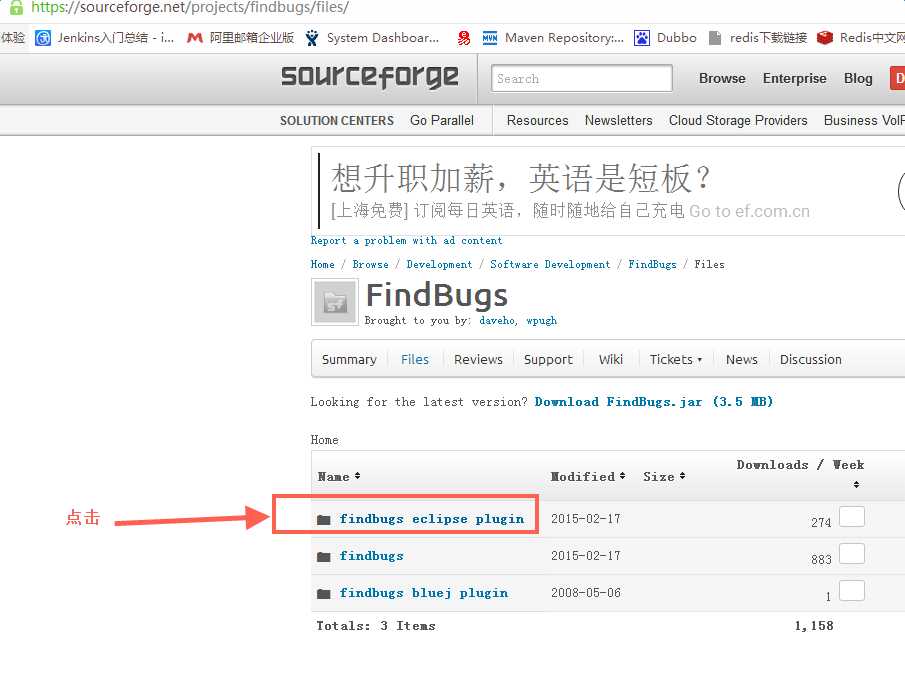905x690 pixels.
Task: Open the Dubbo paw bookmark icon
Action: coord(642,38)
